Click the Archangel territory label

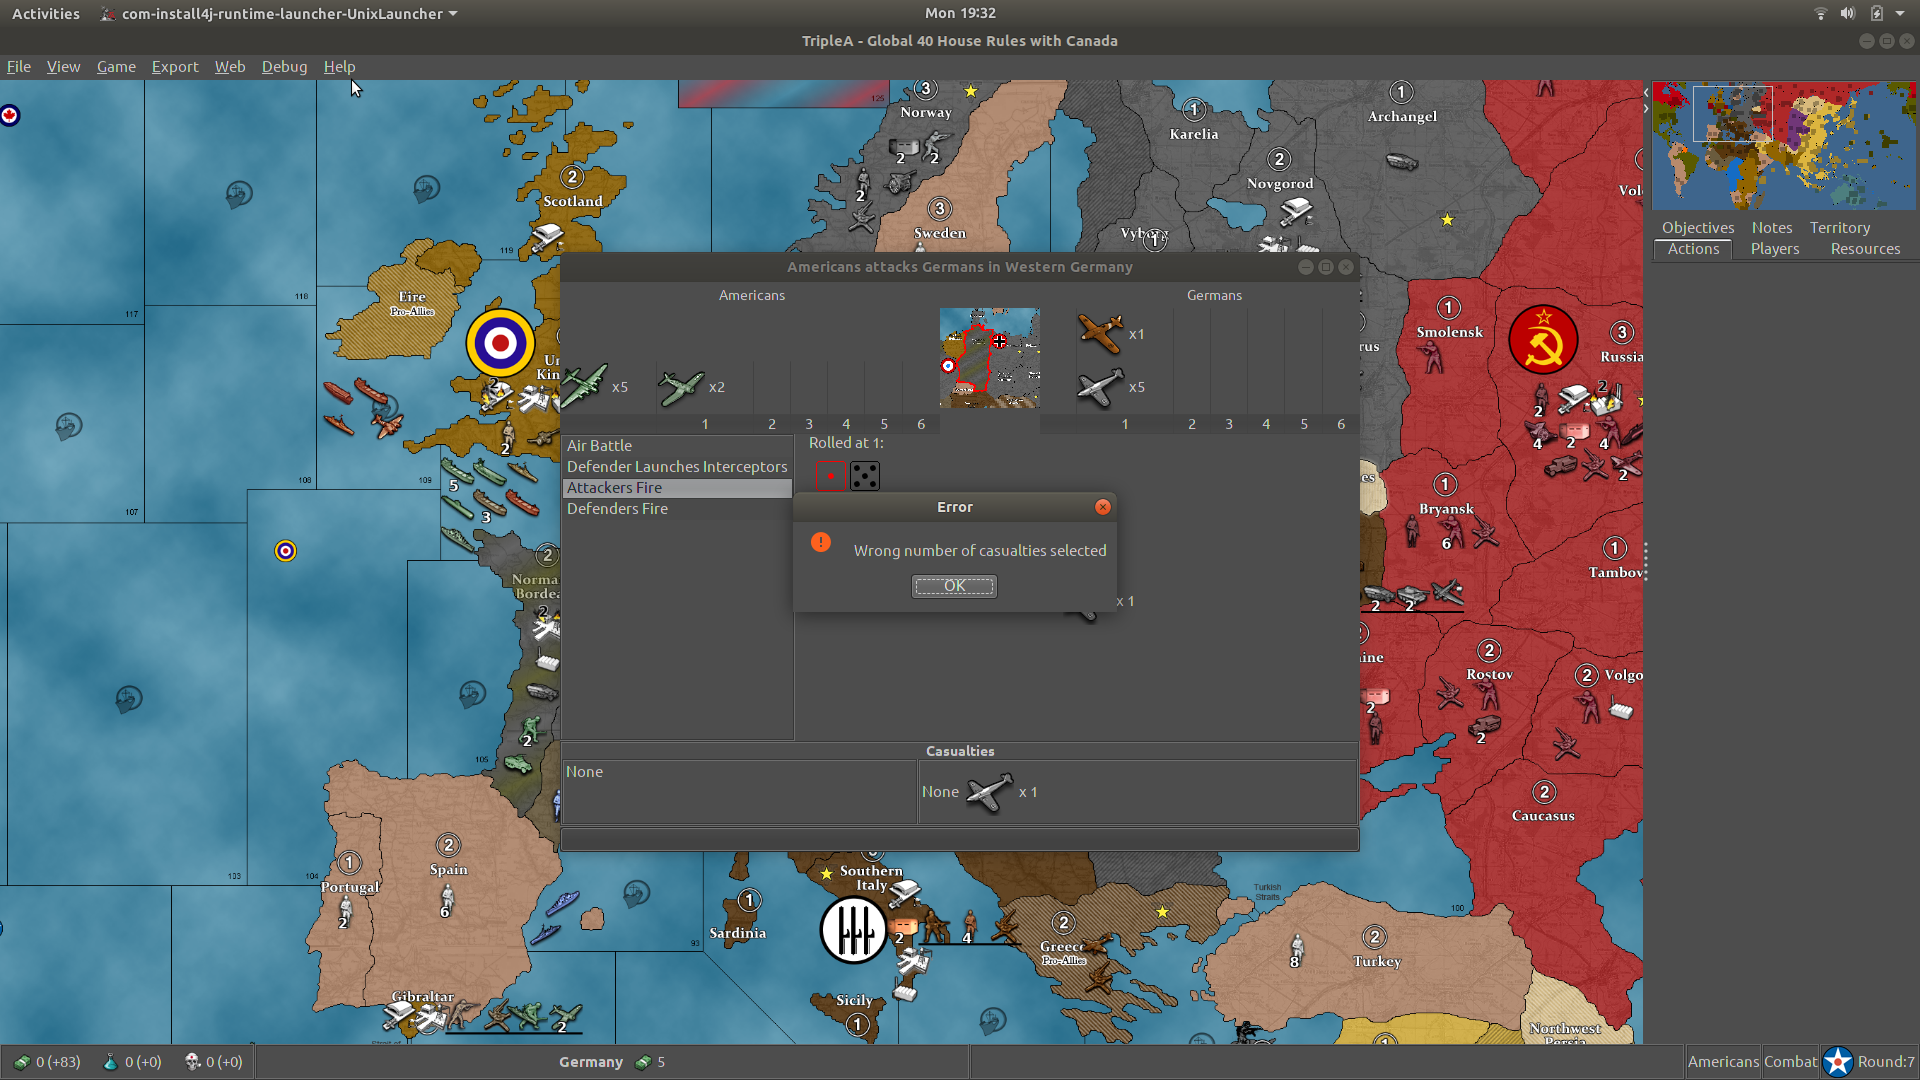tap(1402, 116)
